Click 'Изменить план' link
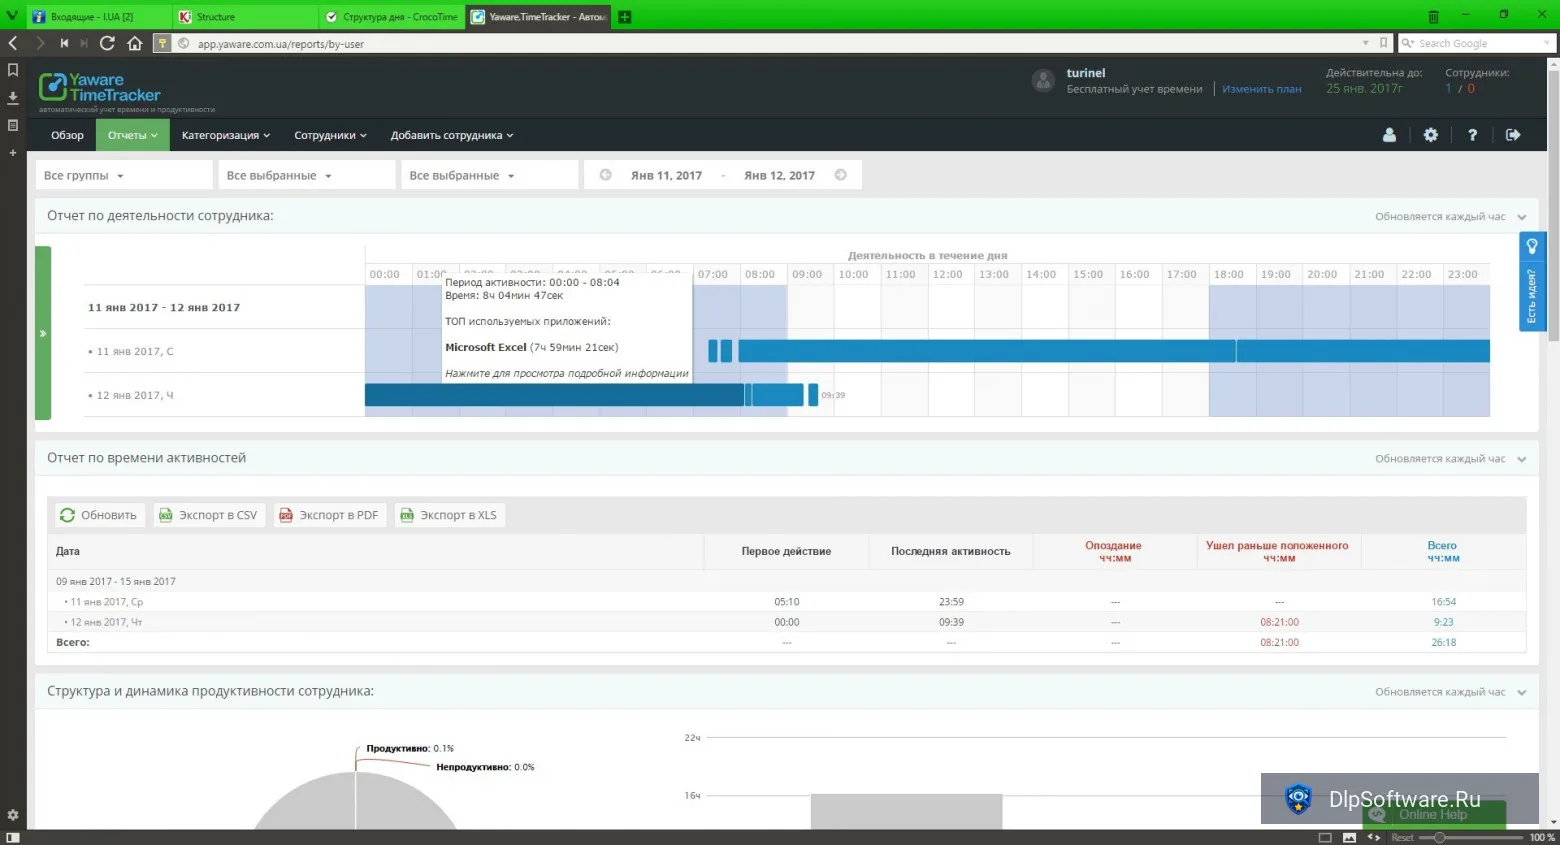 coord(1262,89)
